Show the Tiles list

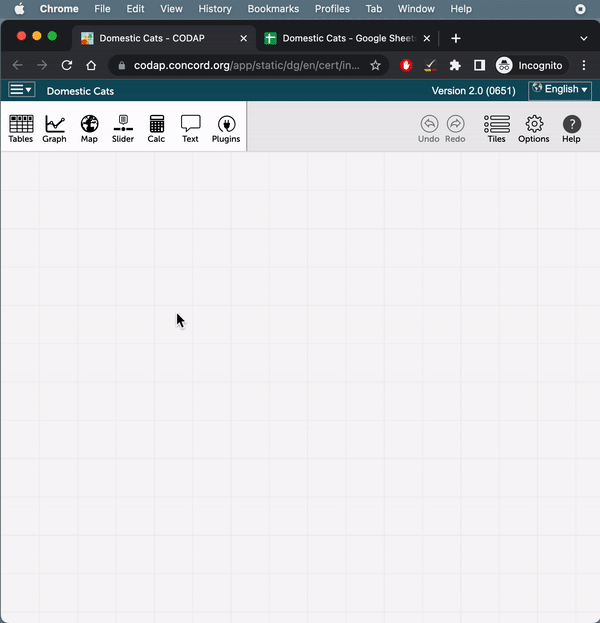tap(497, 129)
